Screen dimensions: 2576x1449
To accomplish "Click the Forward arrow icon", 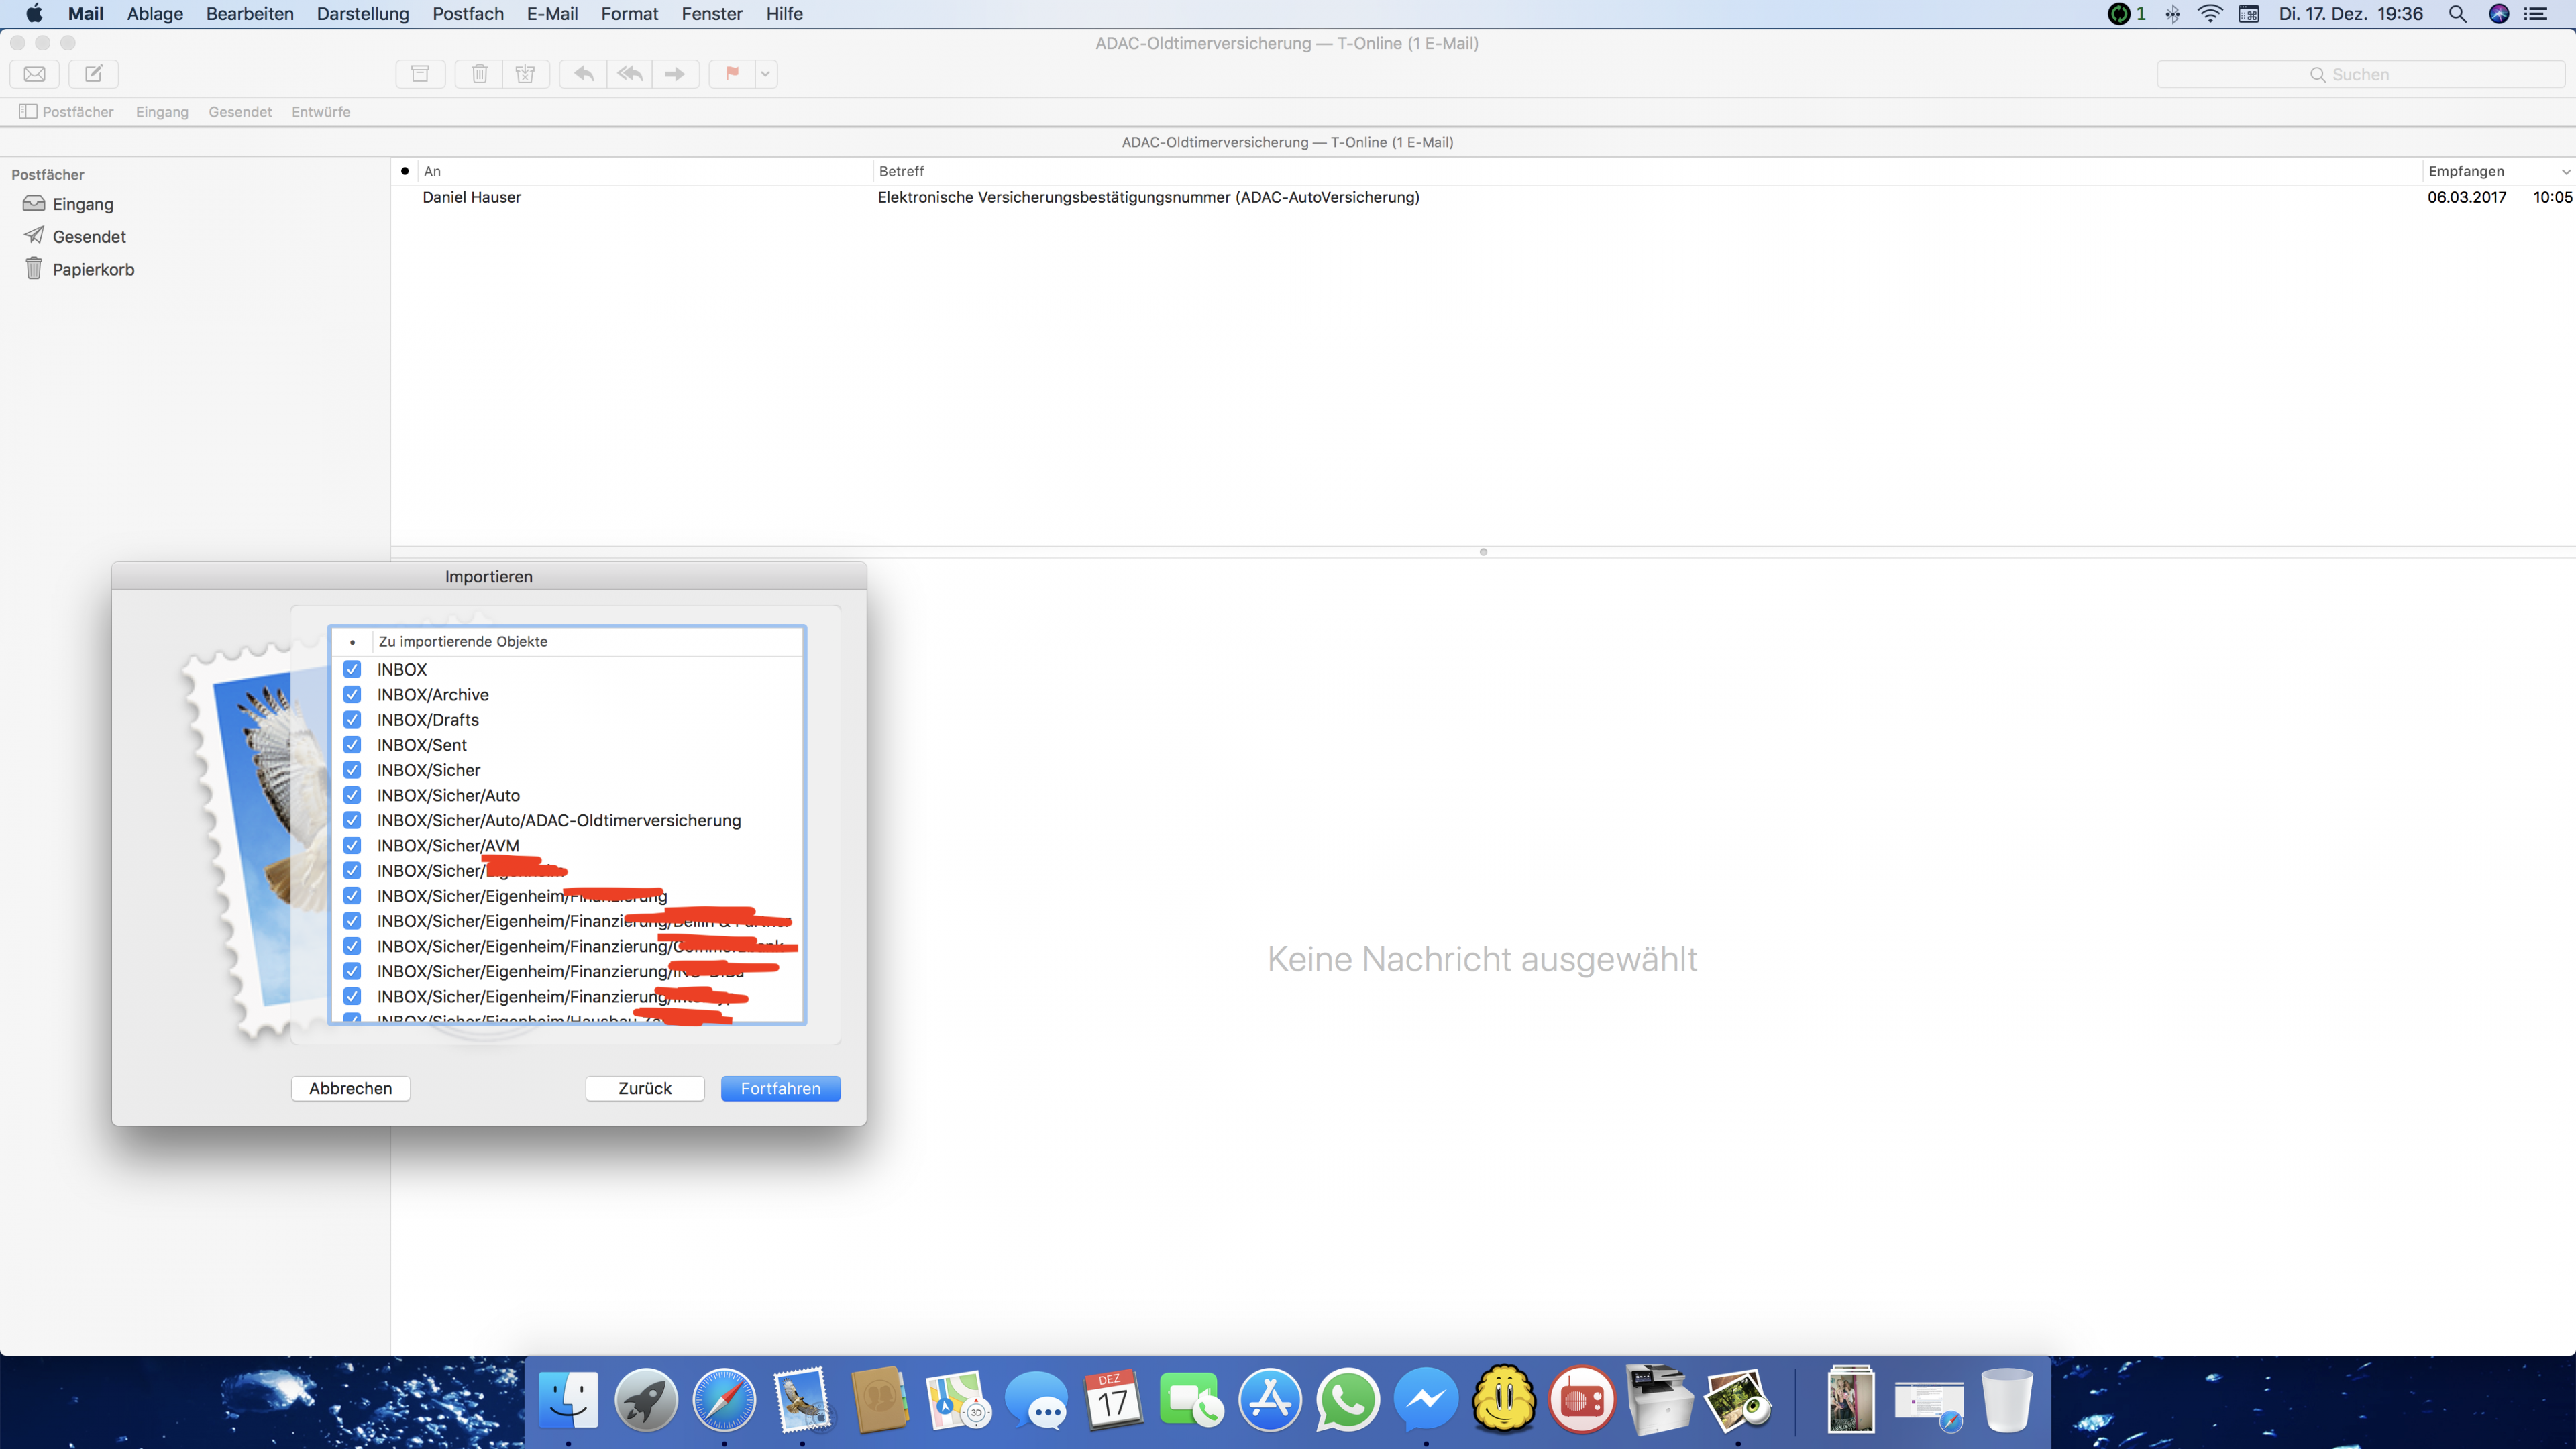I will 675,74.
